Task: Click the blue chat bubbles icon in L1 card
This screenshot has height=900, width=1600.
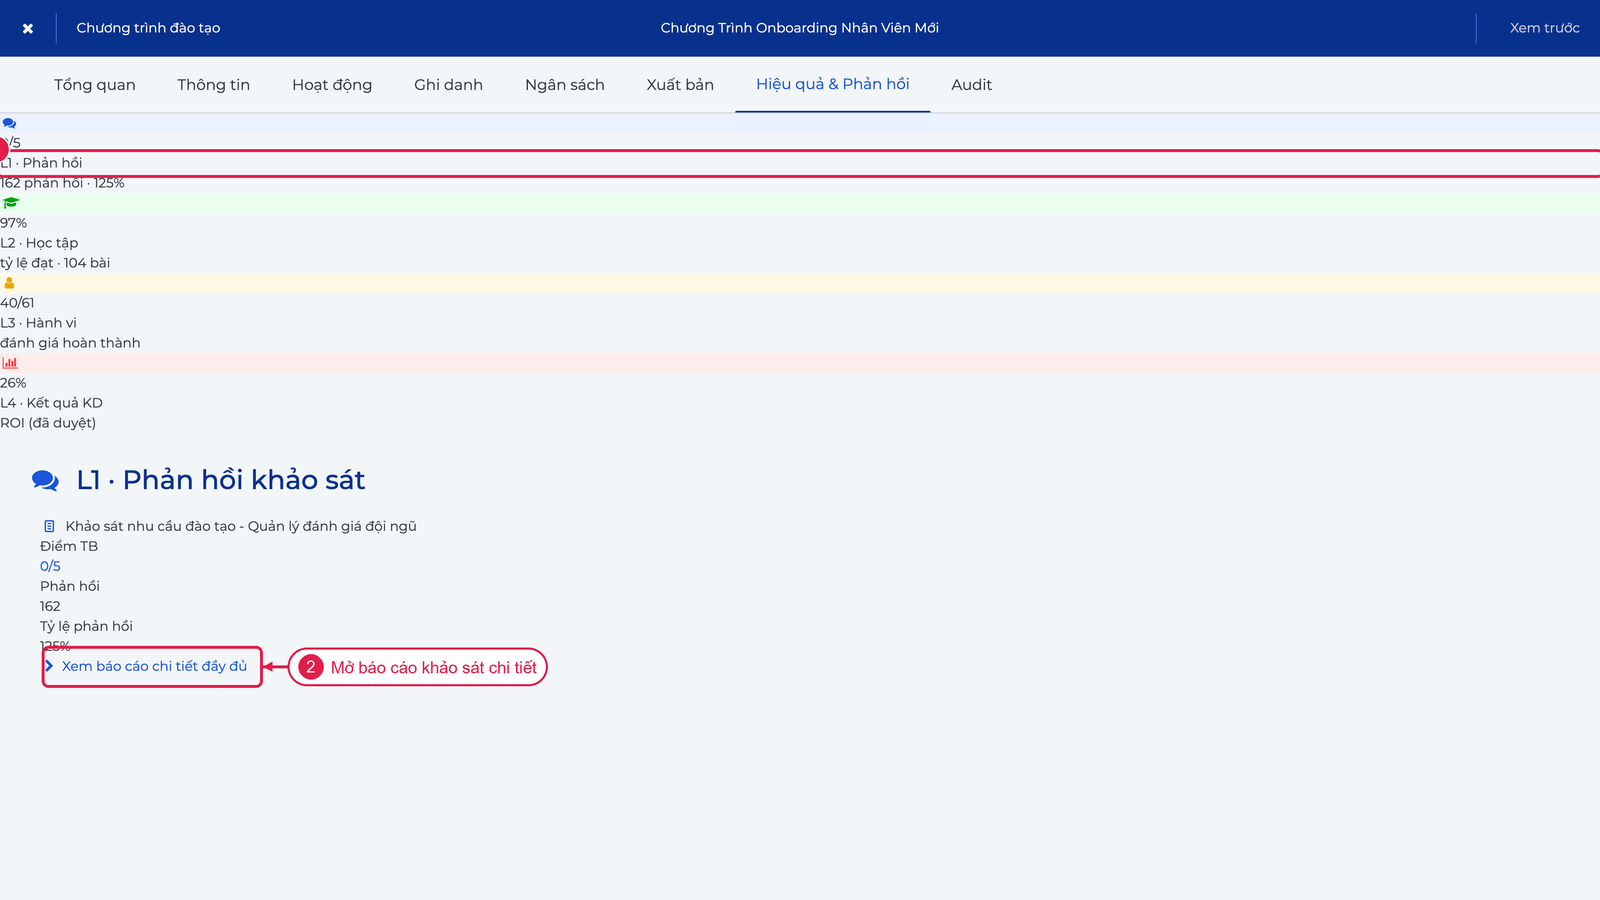Action: coord(9,123)
